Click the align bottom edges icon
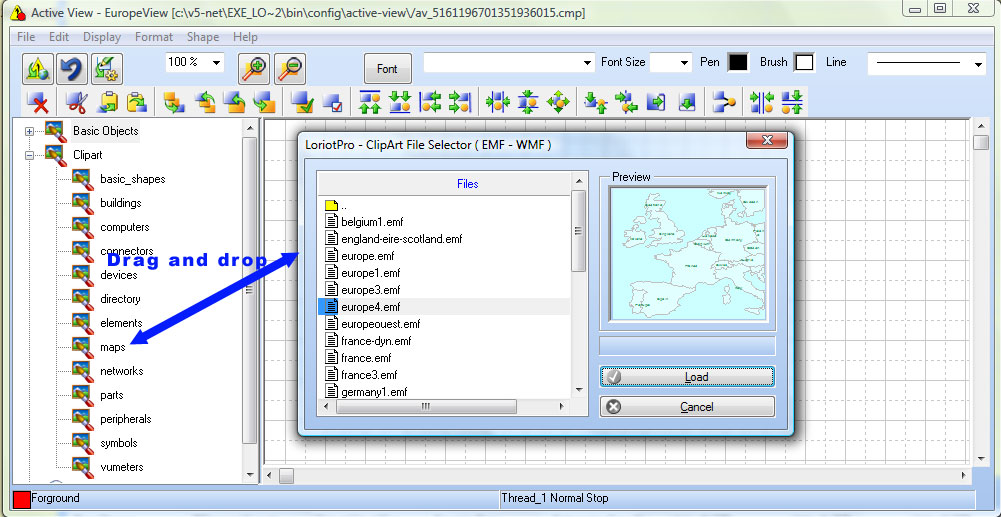 pos(401,102)
